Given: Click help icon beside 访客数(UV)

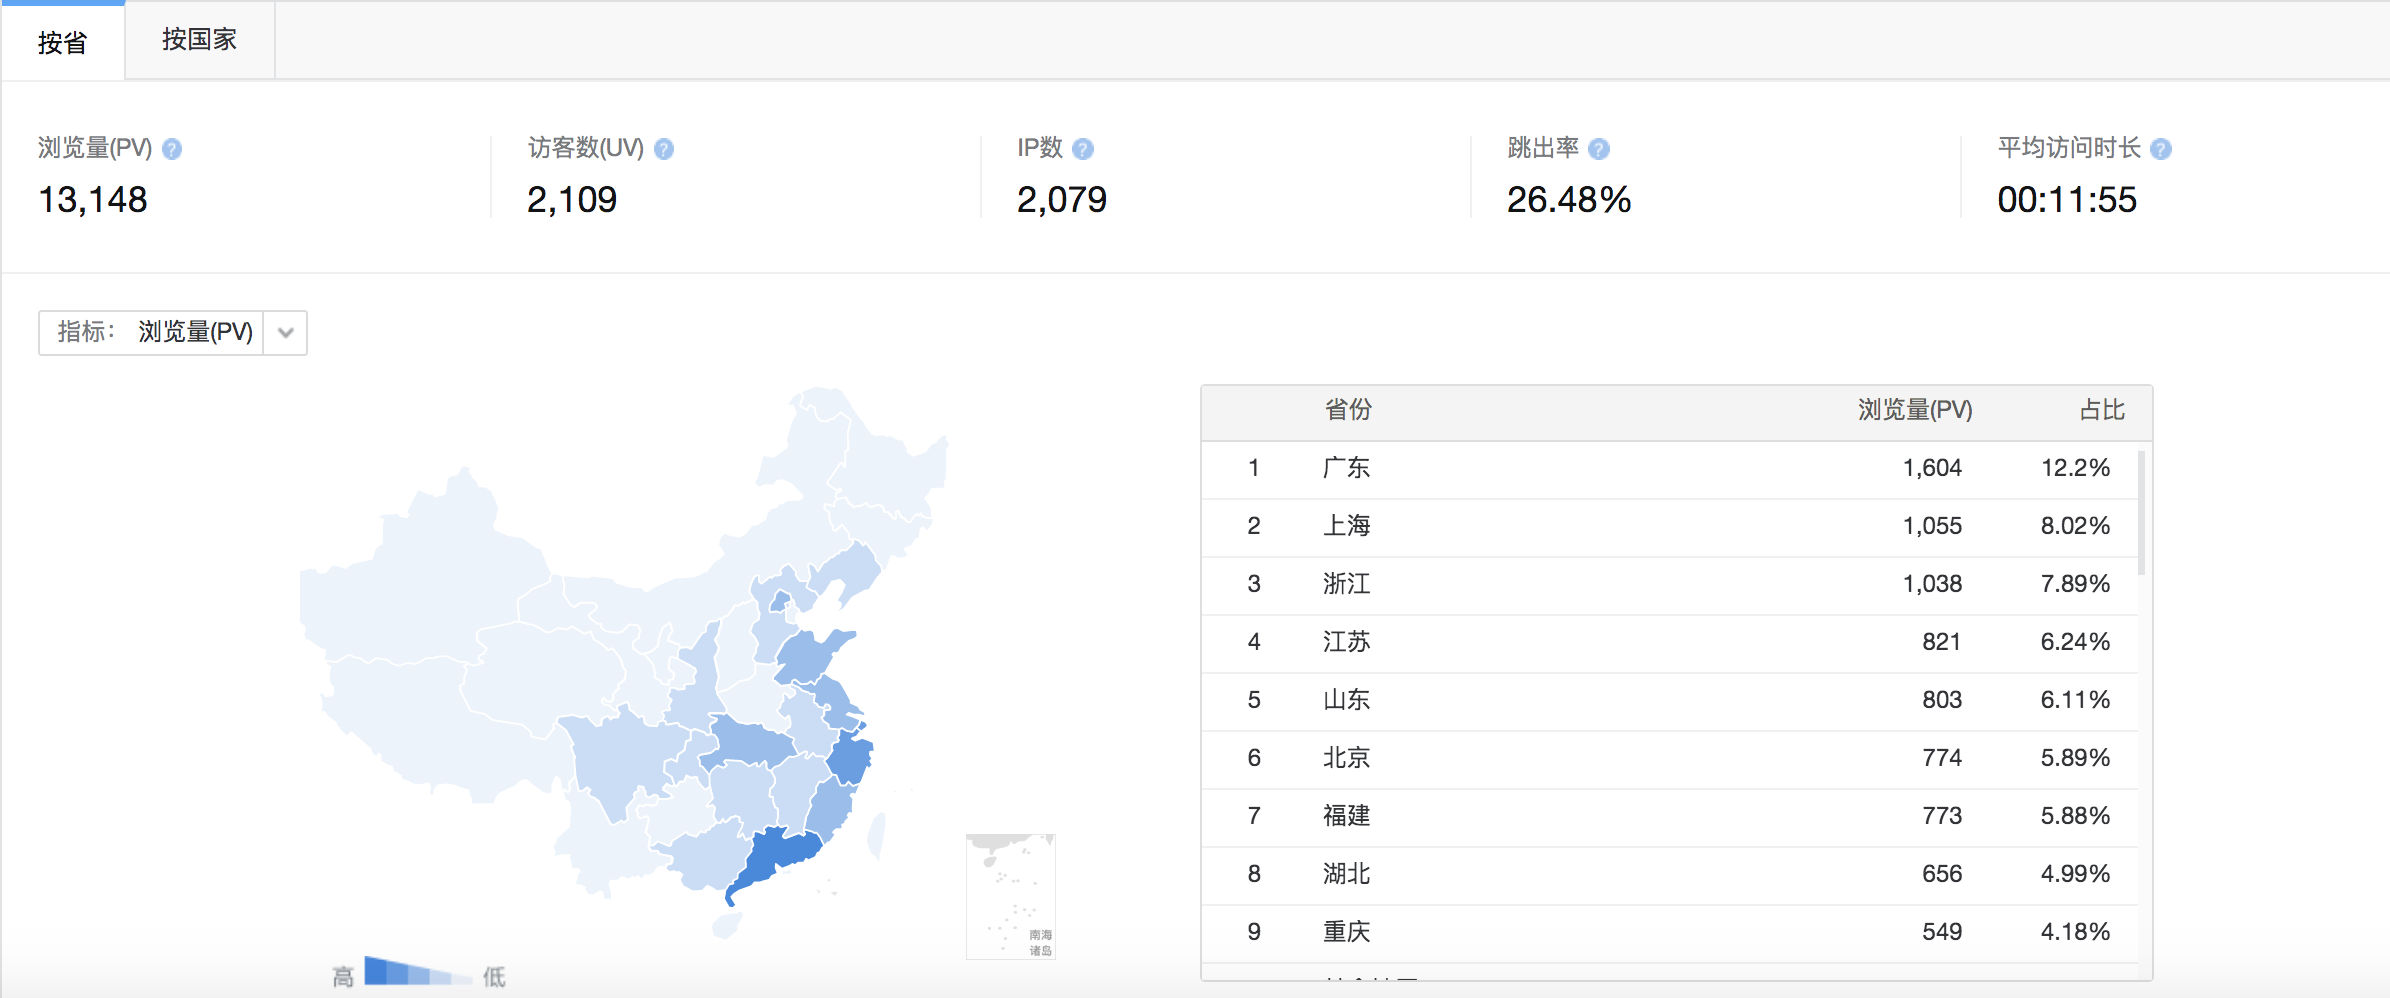Looking at the screenshot, I should tap(664, 149).
